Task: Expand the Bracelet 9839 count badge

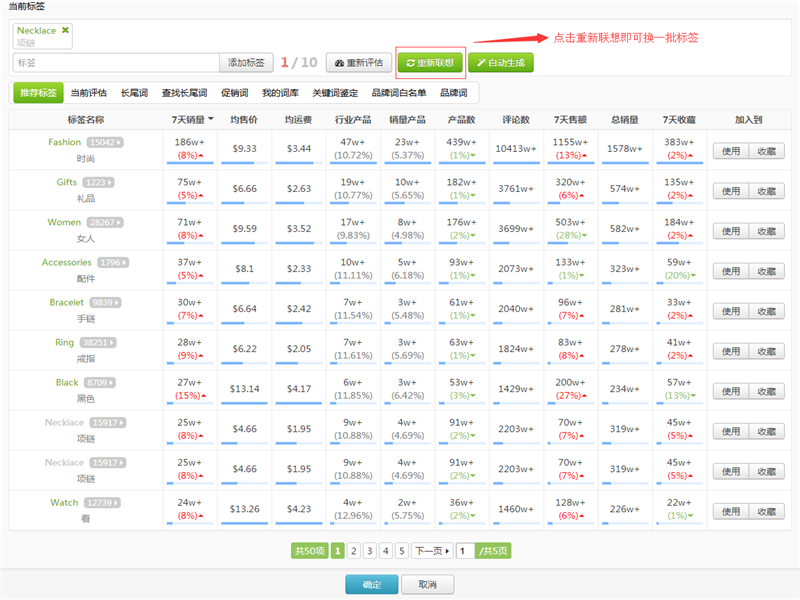Action: pos(106,303)
